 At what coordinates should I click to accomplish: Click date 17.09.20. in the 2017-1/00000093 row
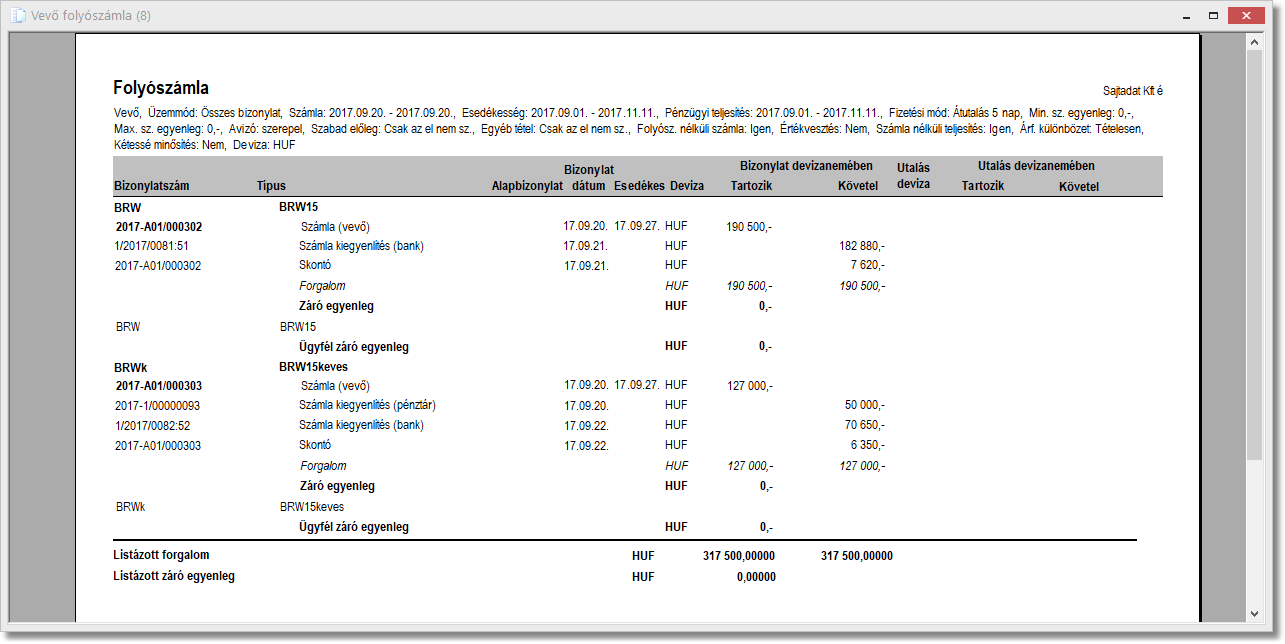pyautogui.click(x=586, y=405)
